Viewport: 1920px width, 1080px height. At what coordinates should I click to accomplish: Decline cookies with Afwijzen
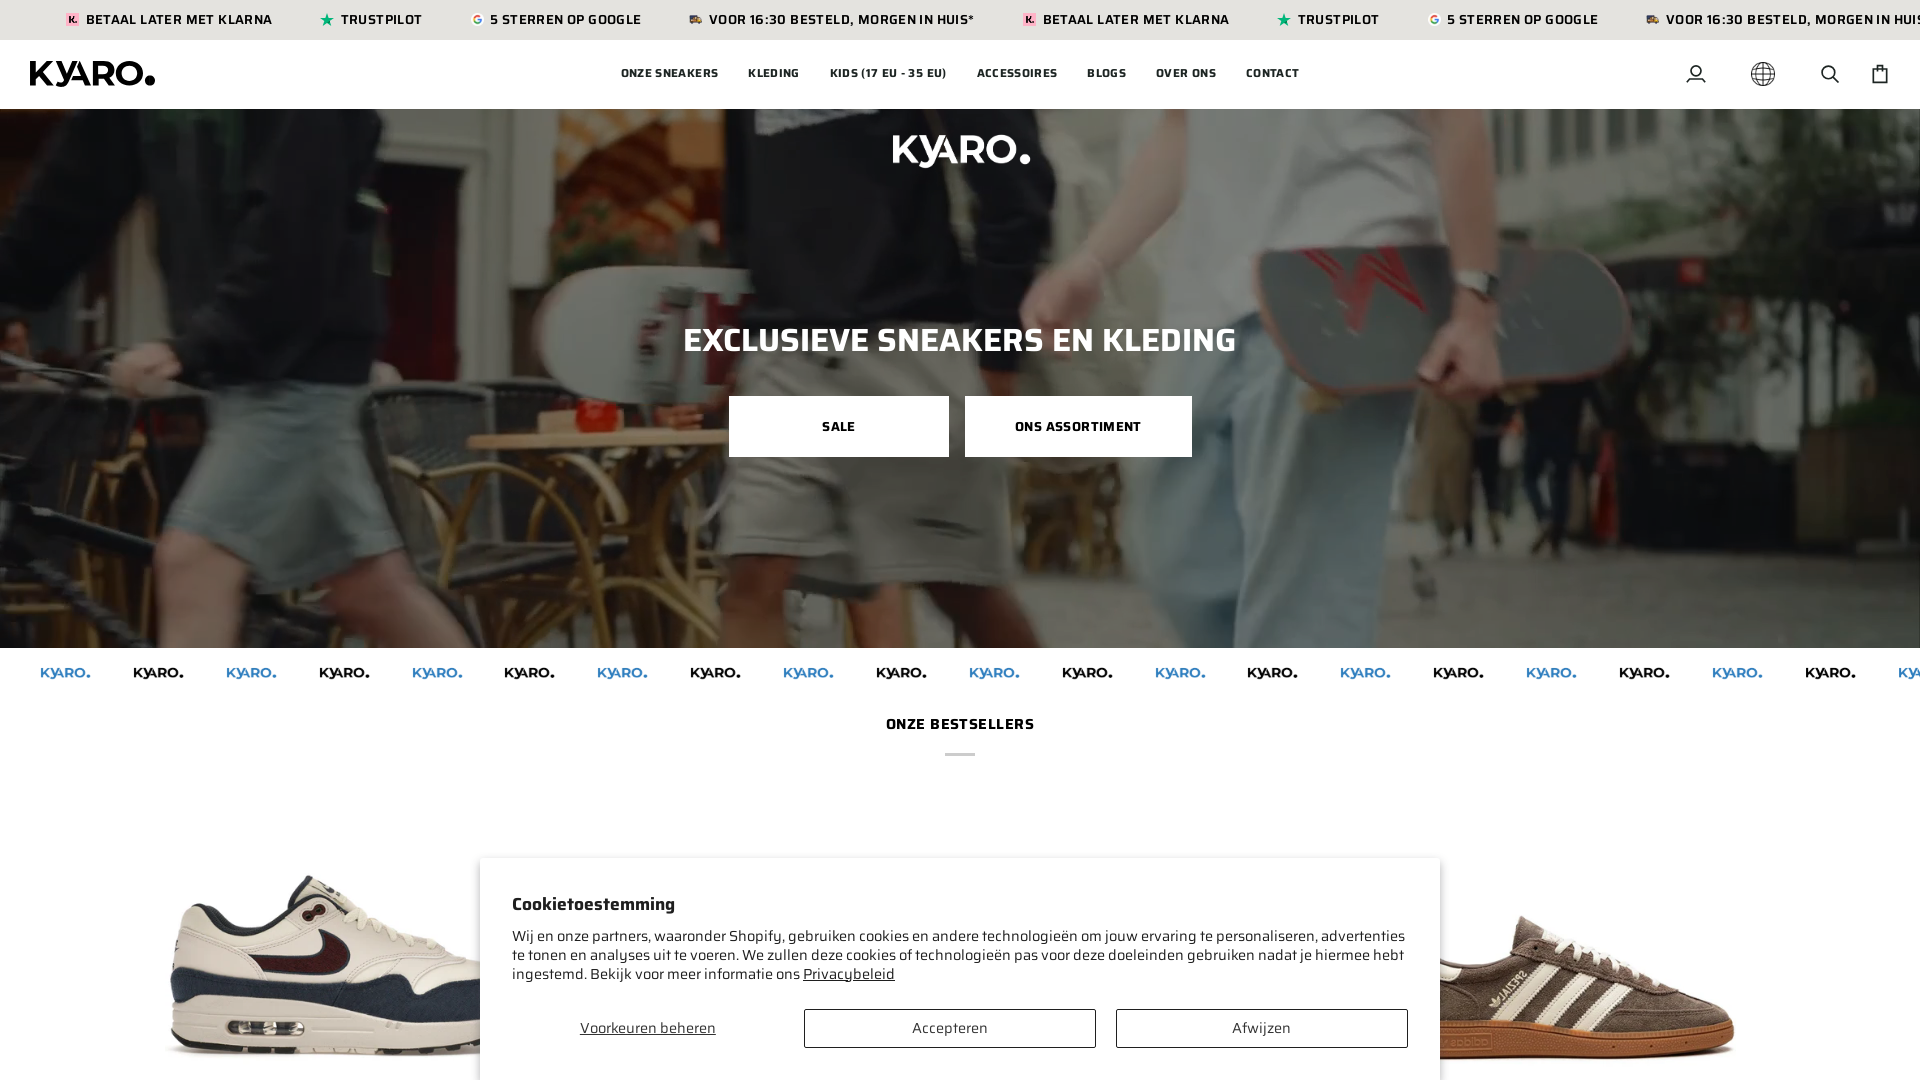(x=1261, y=1028)
